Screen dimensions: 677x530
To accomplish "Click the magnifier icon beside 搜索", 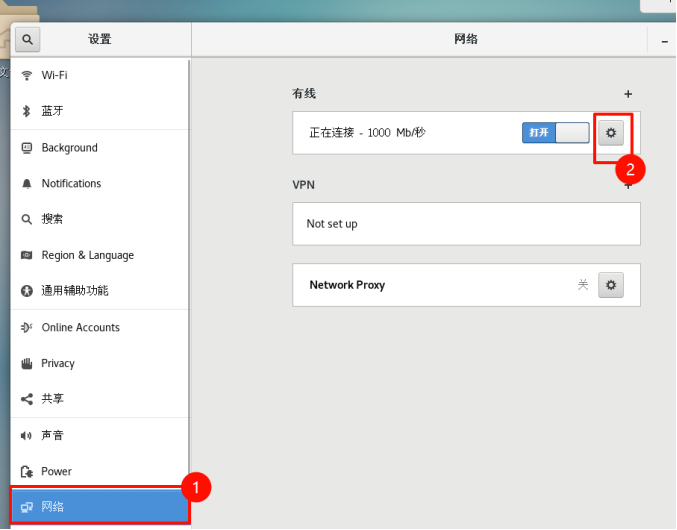I will [x=27, y=220].
